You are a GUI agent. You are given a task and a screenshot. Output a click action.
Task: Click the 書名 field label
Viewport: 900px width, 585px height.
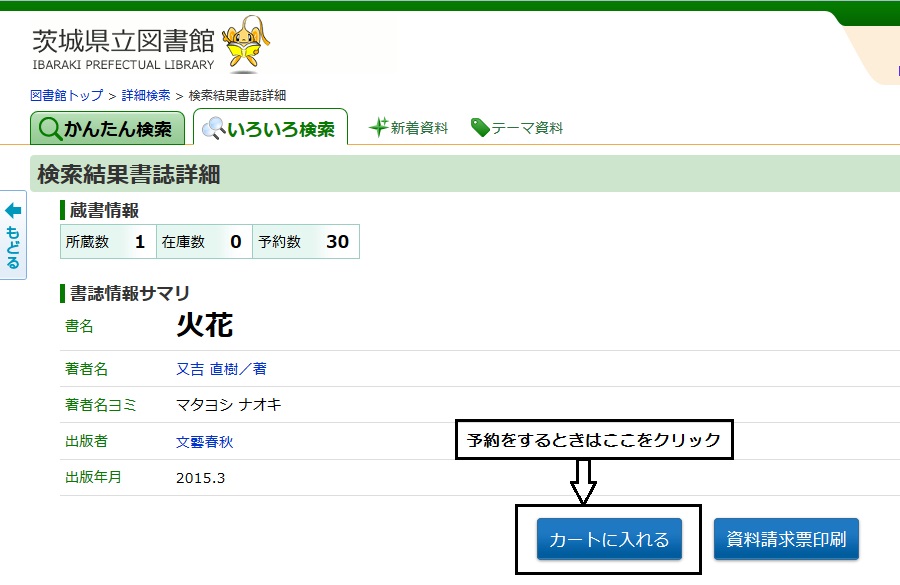coord(79,326)
